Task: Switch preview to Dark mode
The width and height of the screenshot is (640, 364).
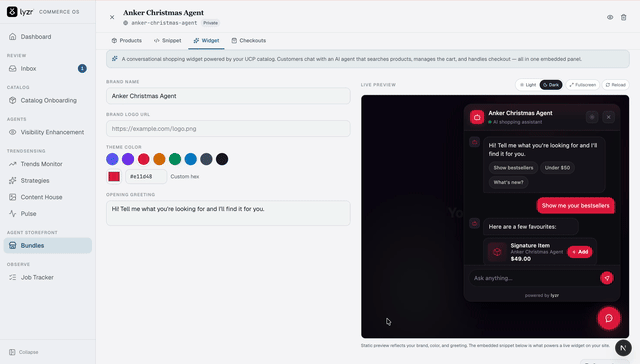Action: coord(551,85)
